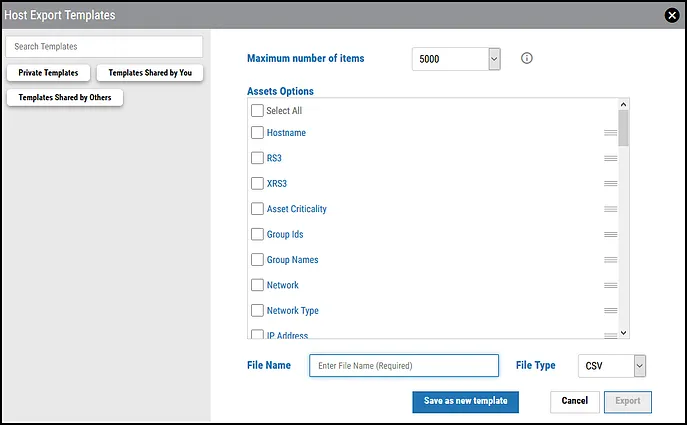Screen dimensions: 687x425
Task: Click the reorder handle for Network row
Action: point(610,285)
